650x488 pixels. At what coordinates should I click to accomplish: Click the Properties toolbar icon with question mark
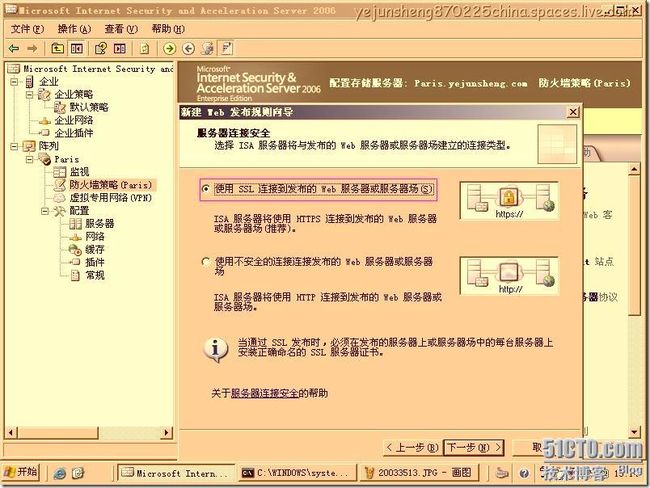[x=100, y=49]
